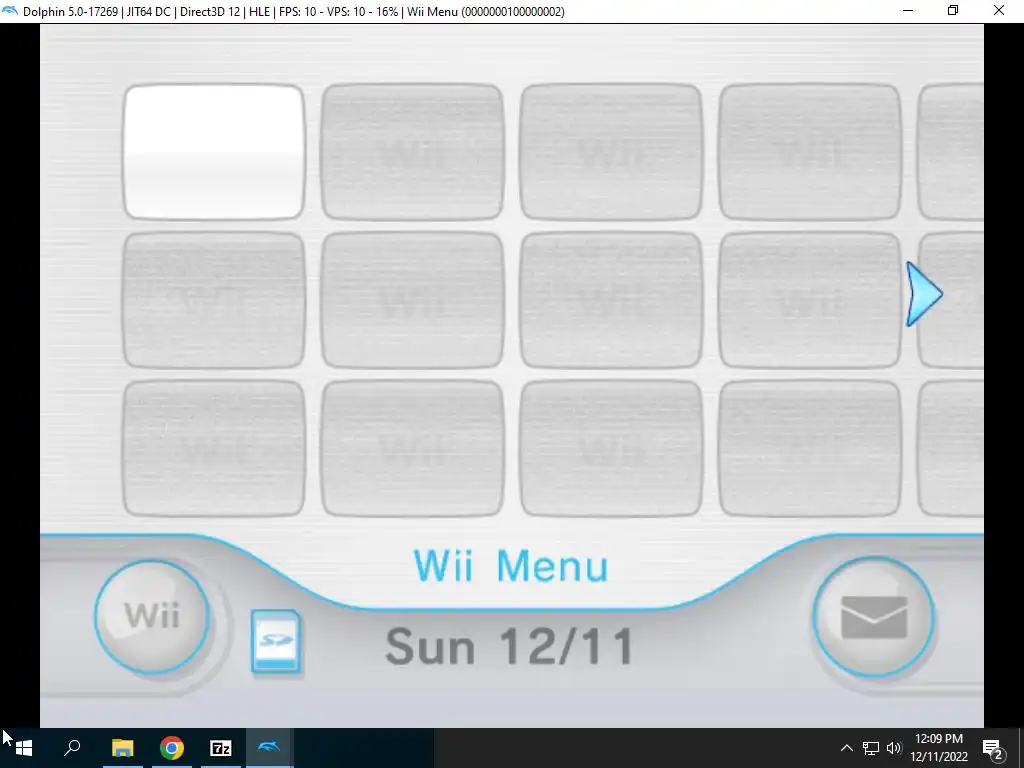
Task: Open 7-Zip from the taskbar
Action: [221, 748]
